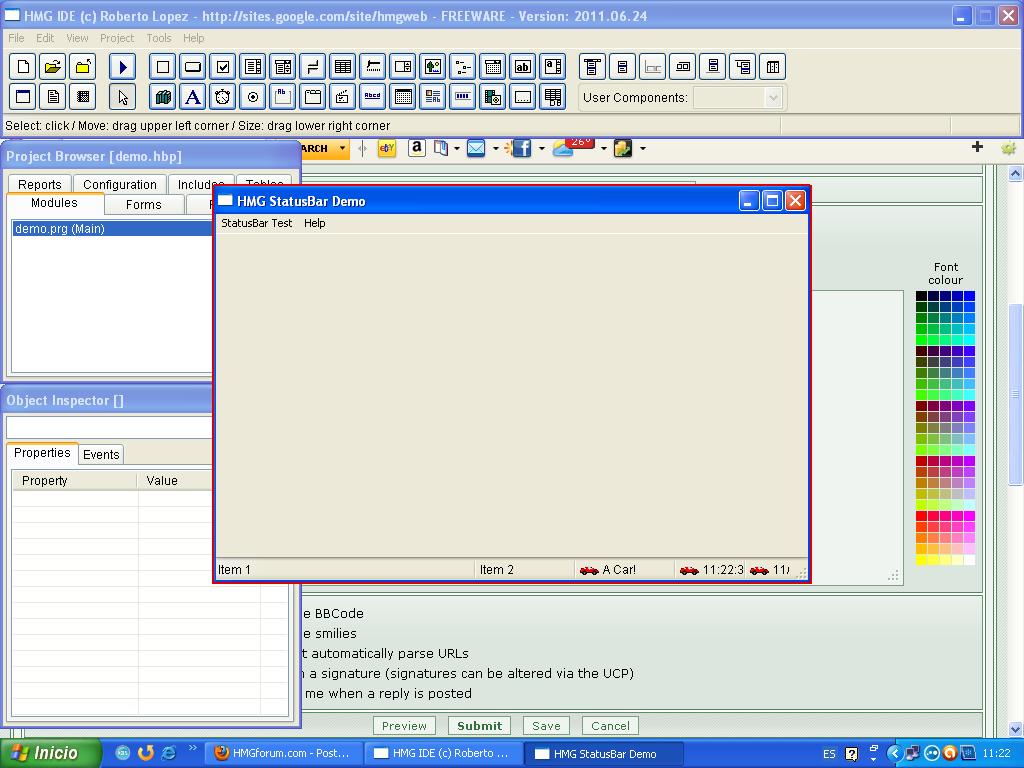Select demo.prg (Main) module entry

(x=112, y=229)
